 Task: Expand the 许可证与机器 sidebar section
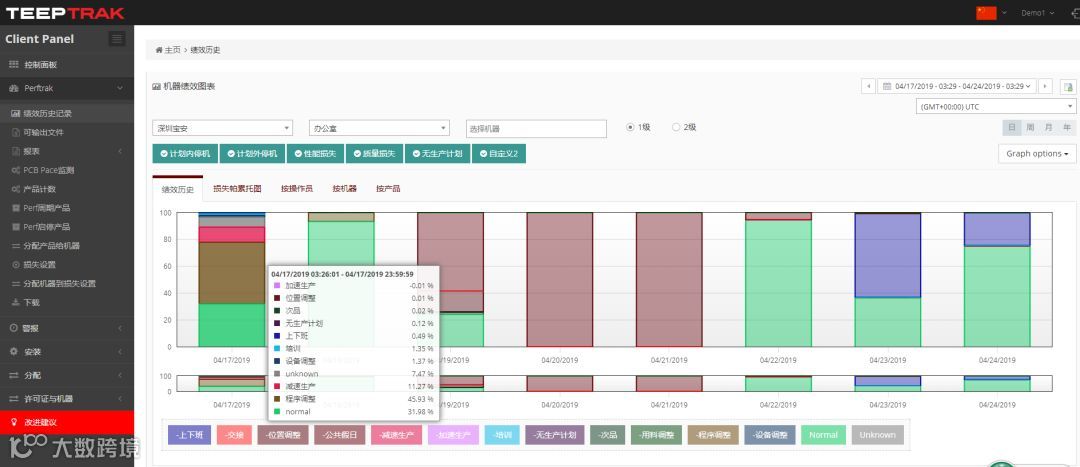coord(67,399)
